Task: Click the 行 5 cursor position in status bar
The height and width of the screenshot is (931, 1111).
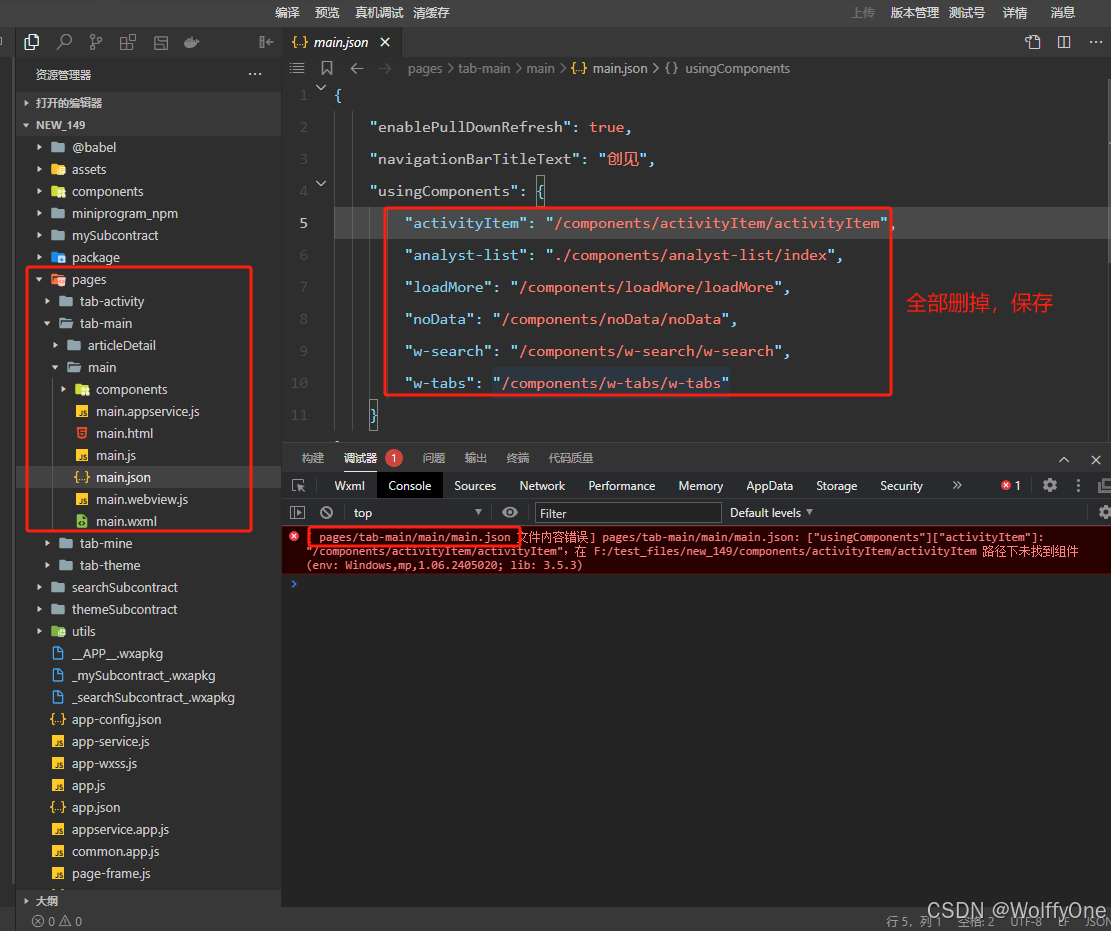Action: point(914,921)
